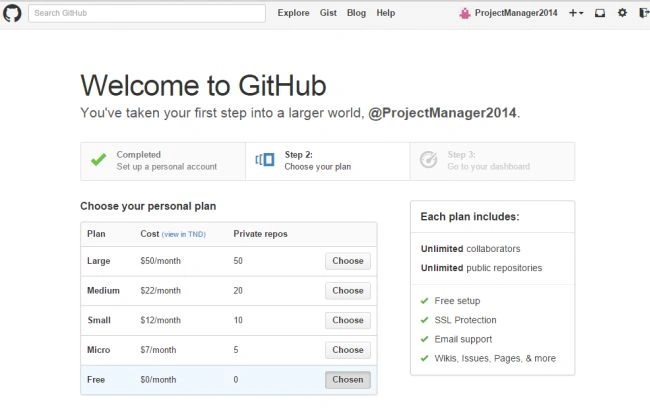Viewport: 650px width, 409px height.
Task: Click the $7/month cost cell
Action: pos(158,350)
